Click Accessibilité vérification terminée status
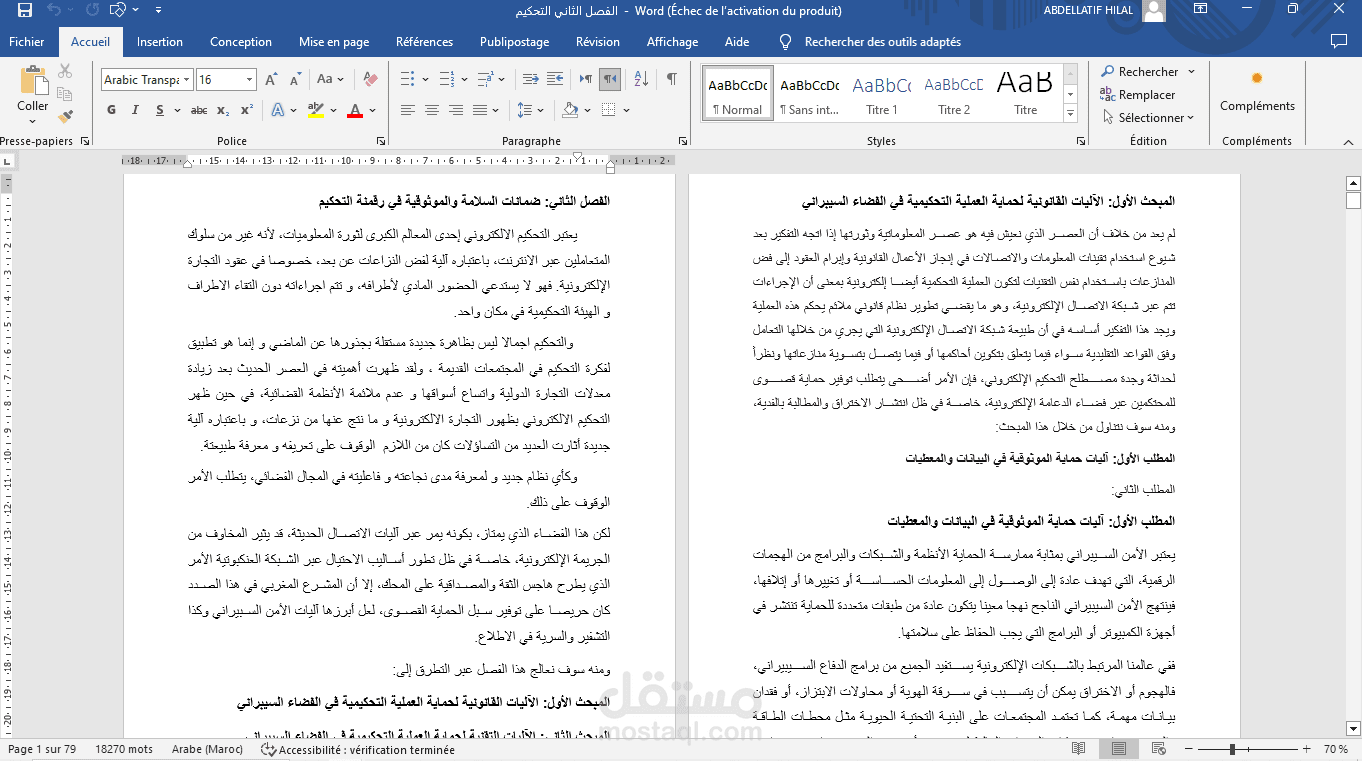The image size is (1362, 761). pyautogui.click(x=358, y=749)
